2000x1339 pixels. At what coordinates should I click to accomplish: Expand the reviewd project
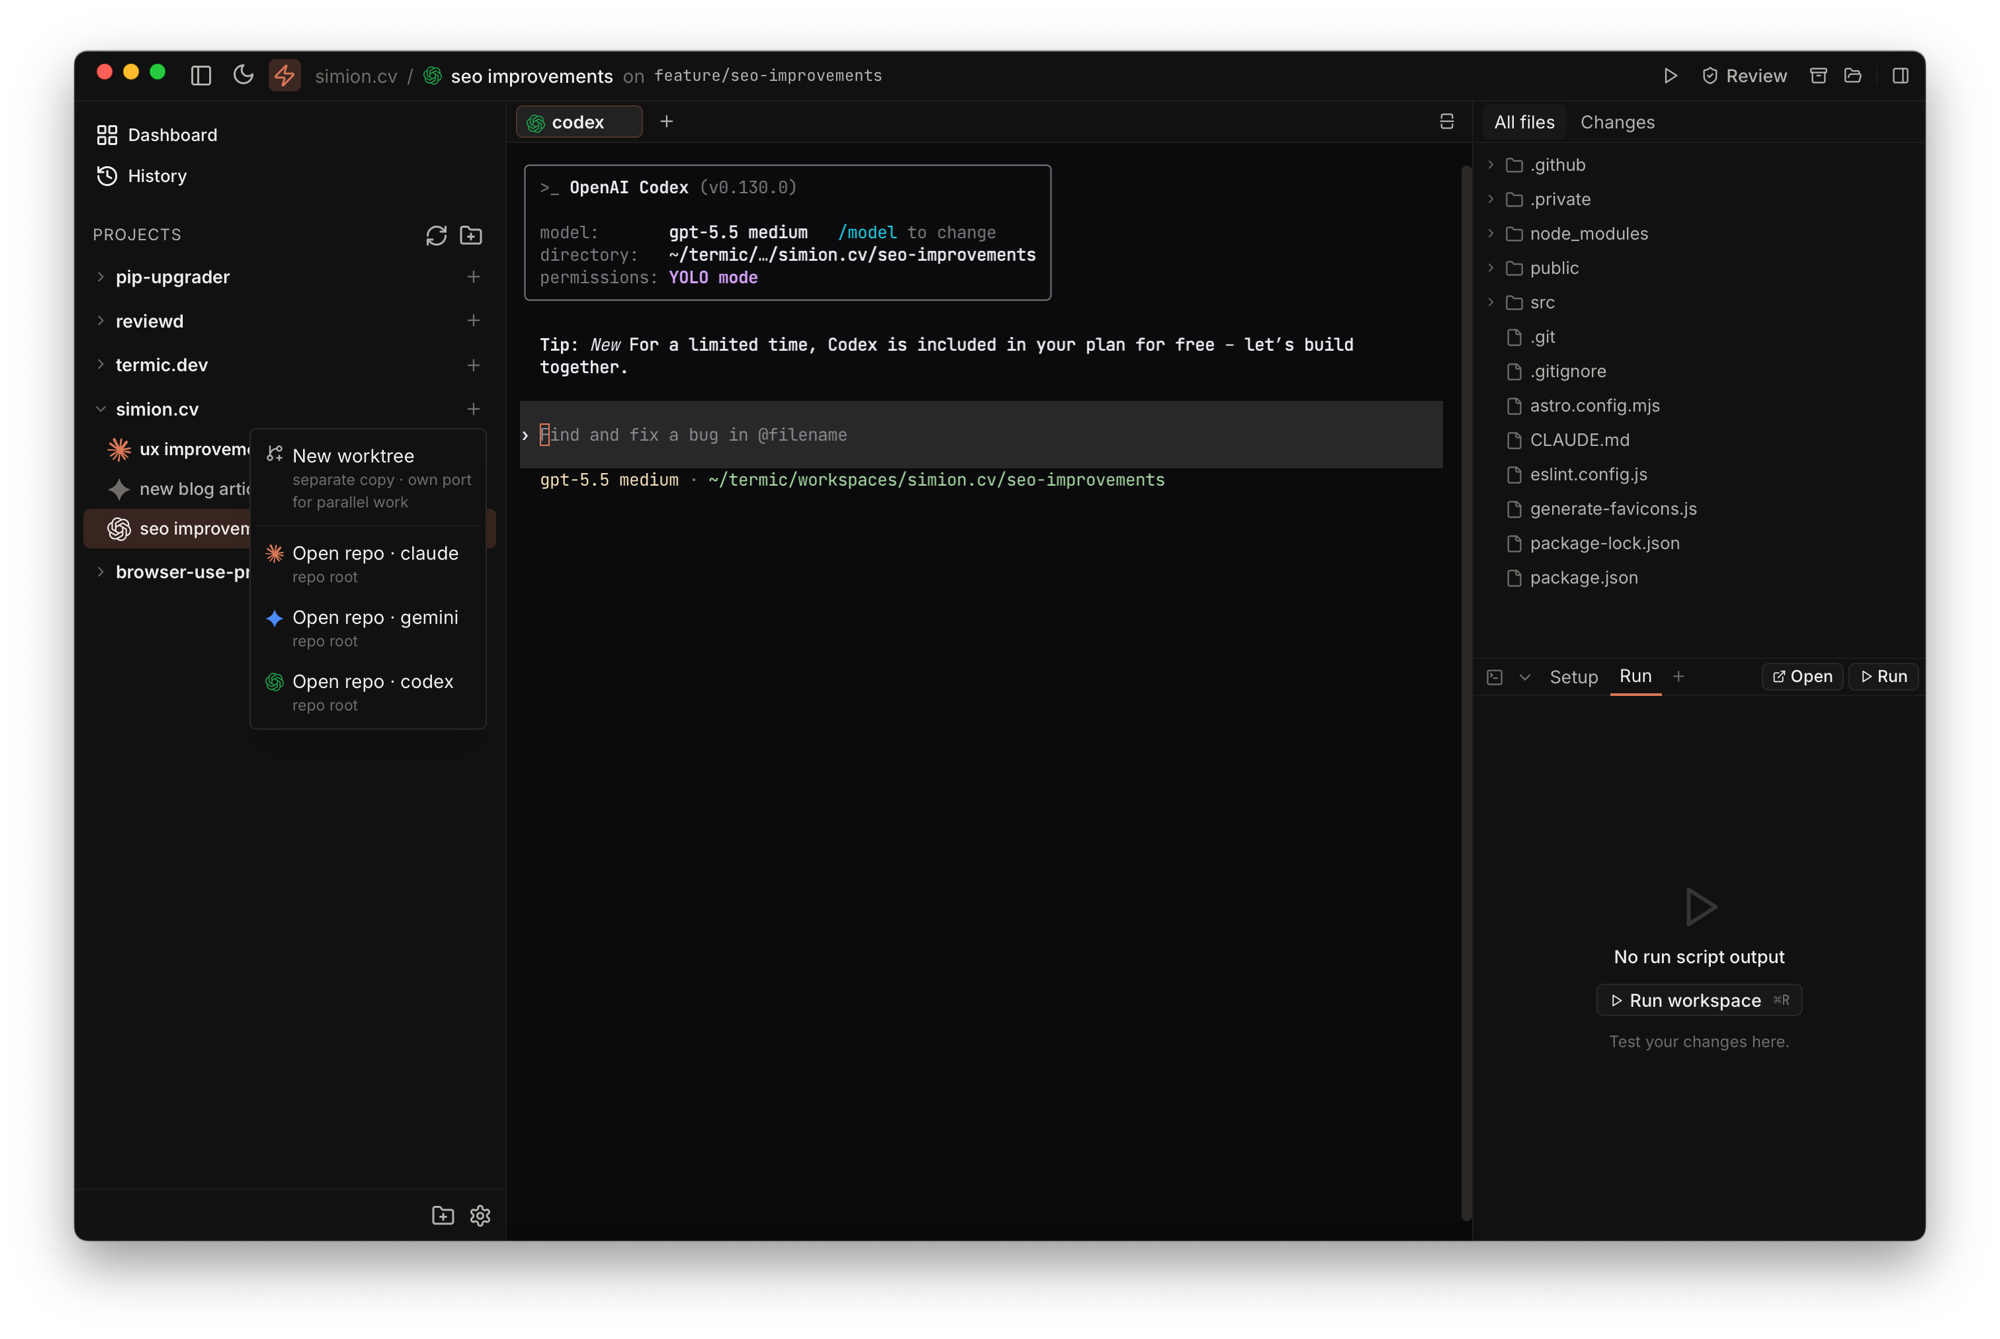coord(101,321)
